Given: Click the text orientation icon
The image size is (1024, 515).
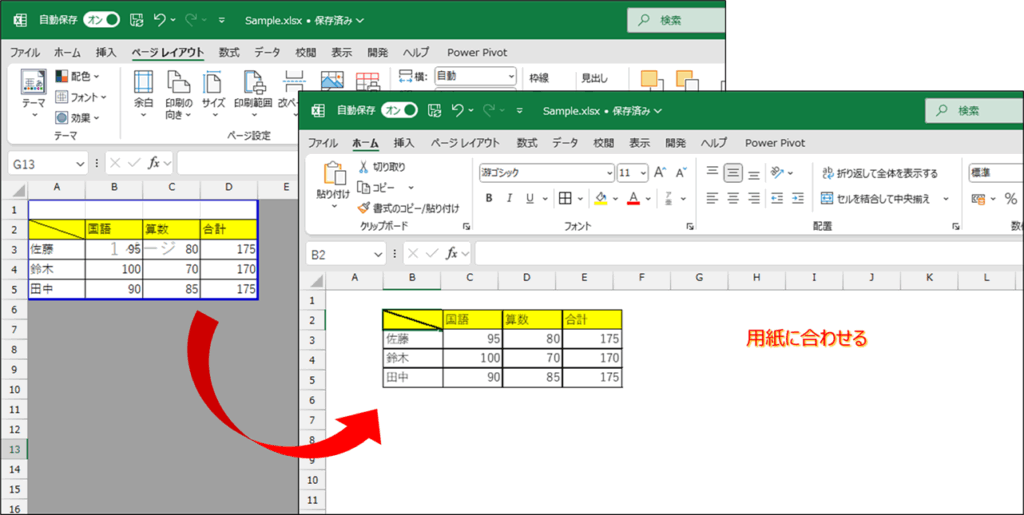Looking at the screenshot, I should pyautogui.click(x=776, y=172).
